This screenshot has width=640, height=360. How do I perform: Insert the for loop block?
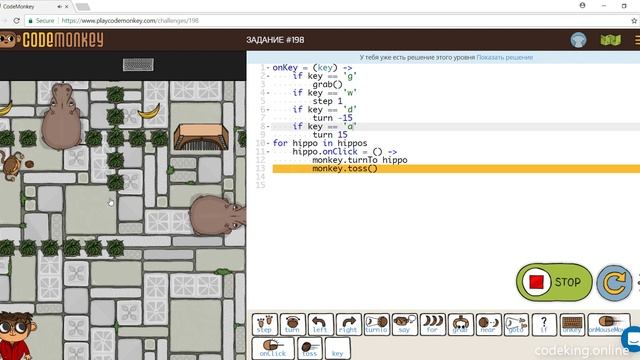(x=432, y=324)
